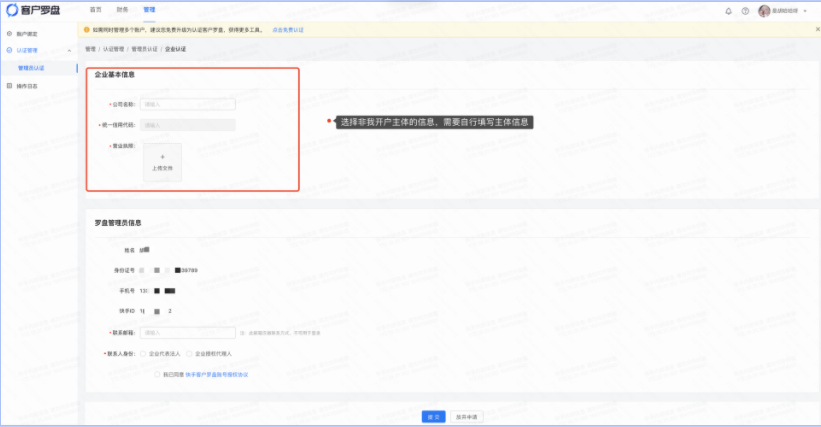Screen dimensions: 821x427
Task: Click the user avatar picture
Action: click(764, 11)
